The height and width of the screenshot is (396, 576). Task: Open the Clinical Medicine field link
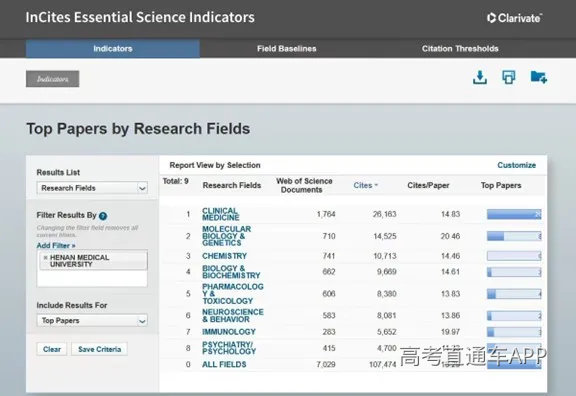pyautogui.click(x=220, y=214)
